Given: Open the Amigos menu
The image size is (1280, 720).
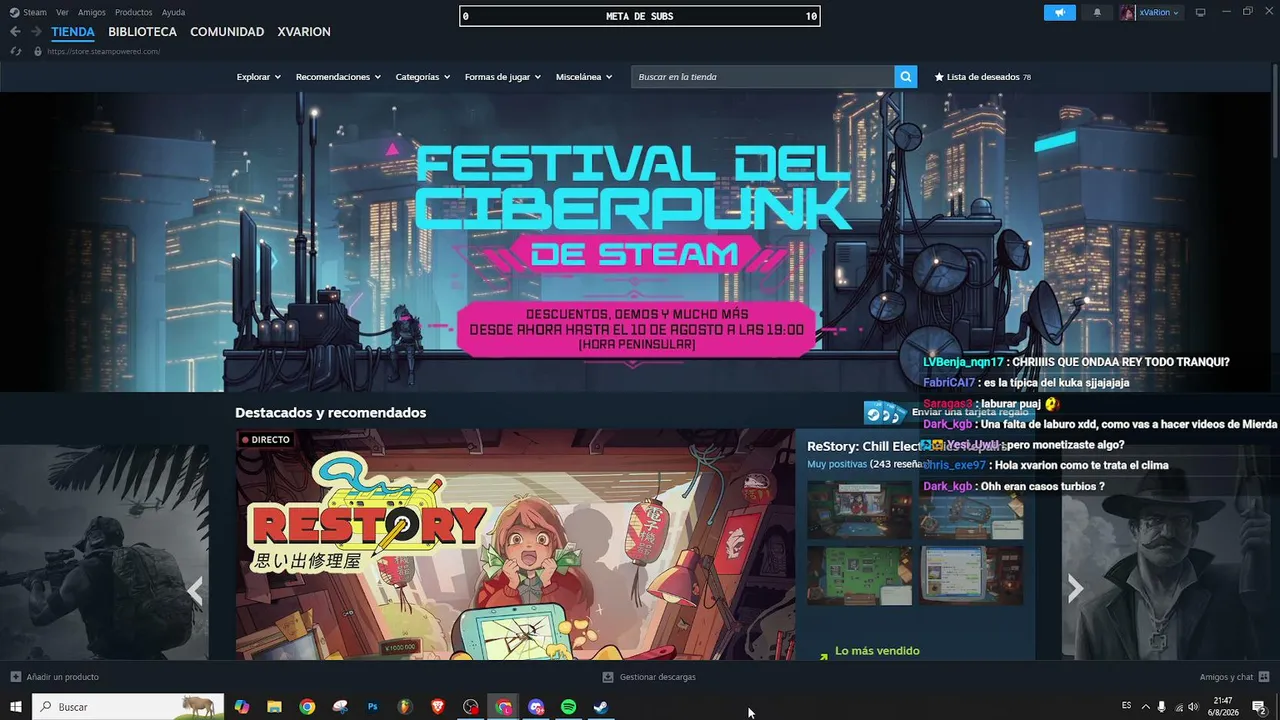Looking at the screenshot, I should (92, 13).
